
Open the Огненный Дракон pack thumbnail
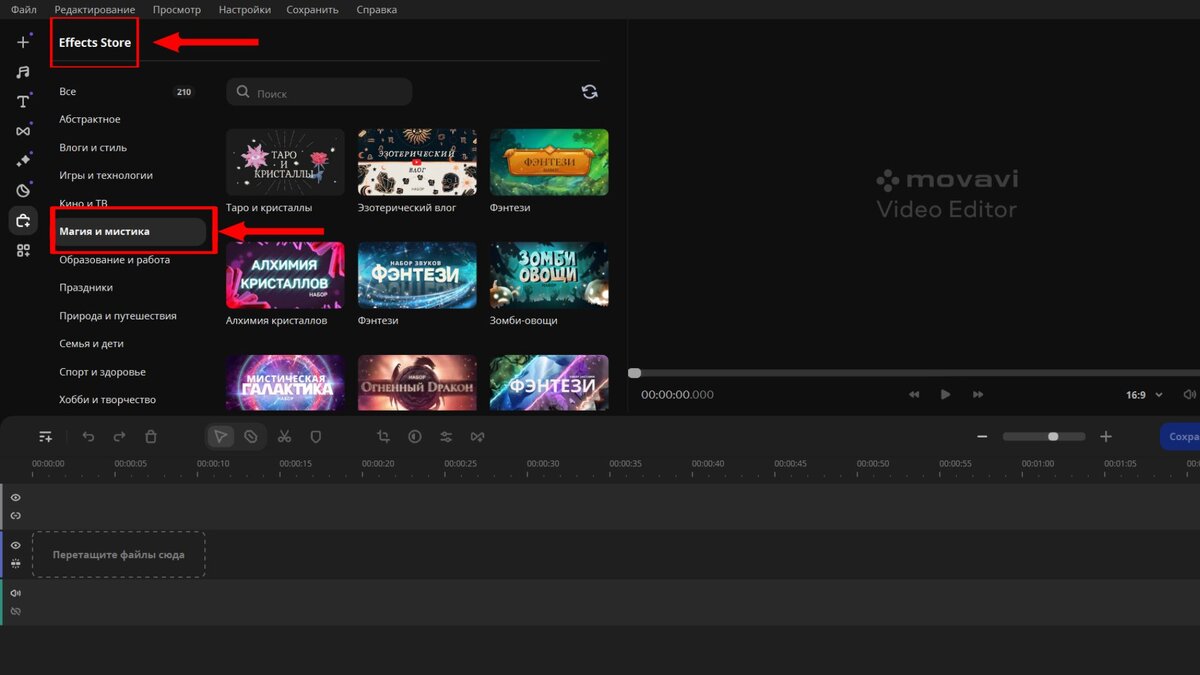[417, 383]
